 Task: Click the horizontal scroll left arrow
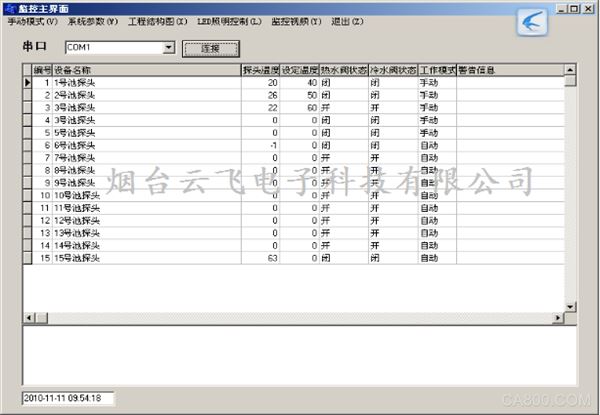tap(29, 317)
